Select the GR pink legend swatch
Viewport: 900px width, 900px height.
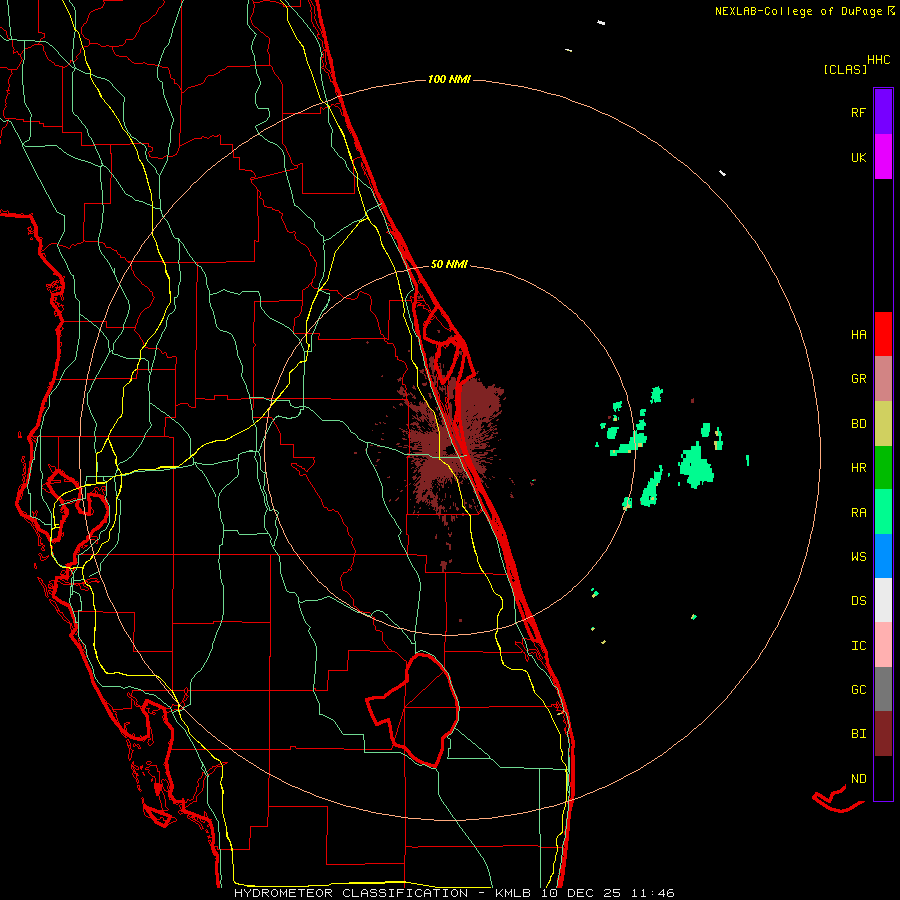pyautogui.click(x=883, y=379)
